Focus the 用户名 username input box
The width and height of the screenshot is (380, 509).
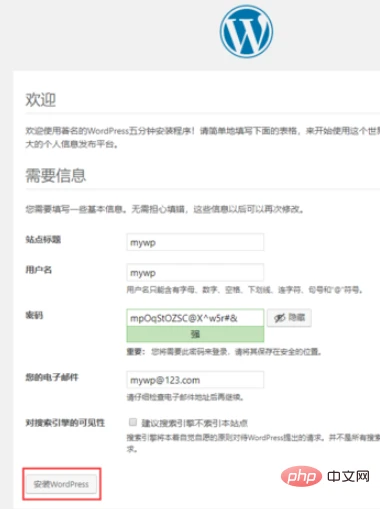pos(195,272)
